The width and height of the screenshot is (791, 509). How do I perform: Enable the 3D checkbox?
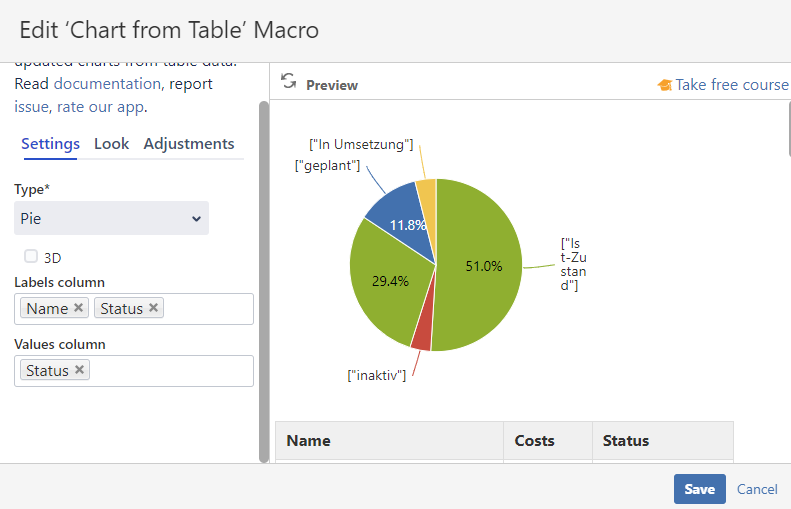pyautogui.click(x=31, y=256)
